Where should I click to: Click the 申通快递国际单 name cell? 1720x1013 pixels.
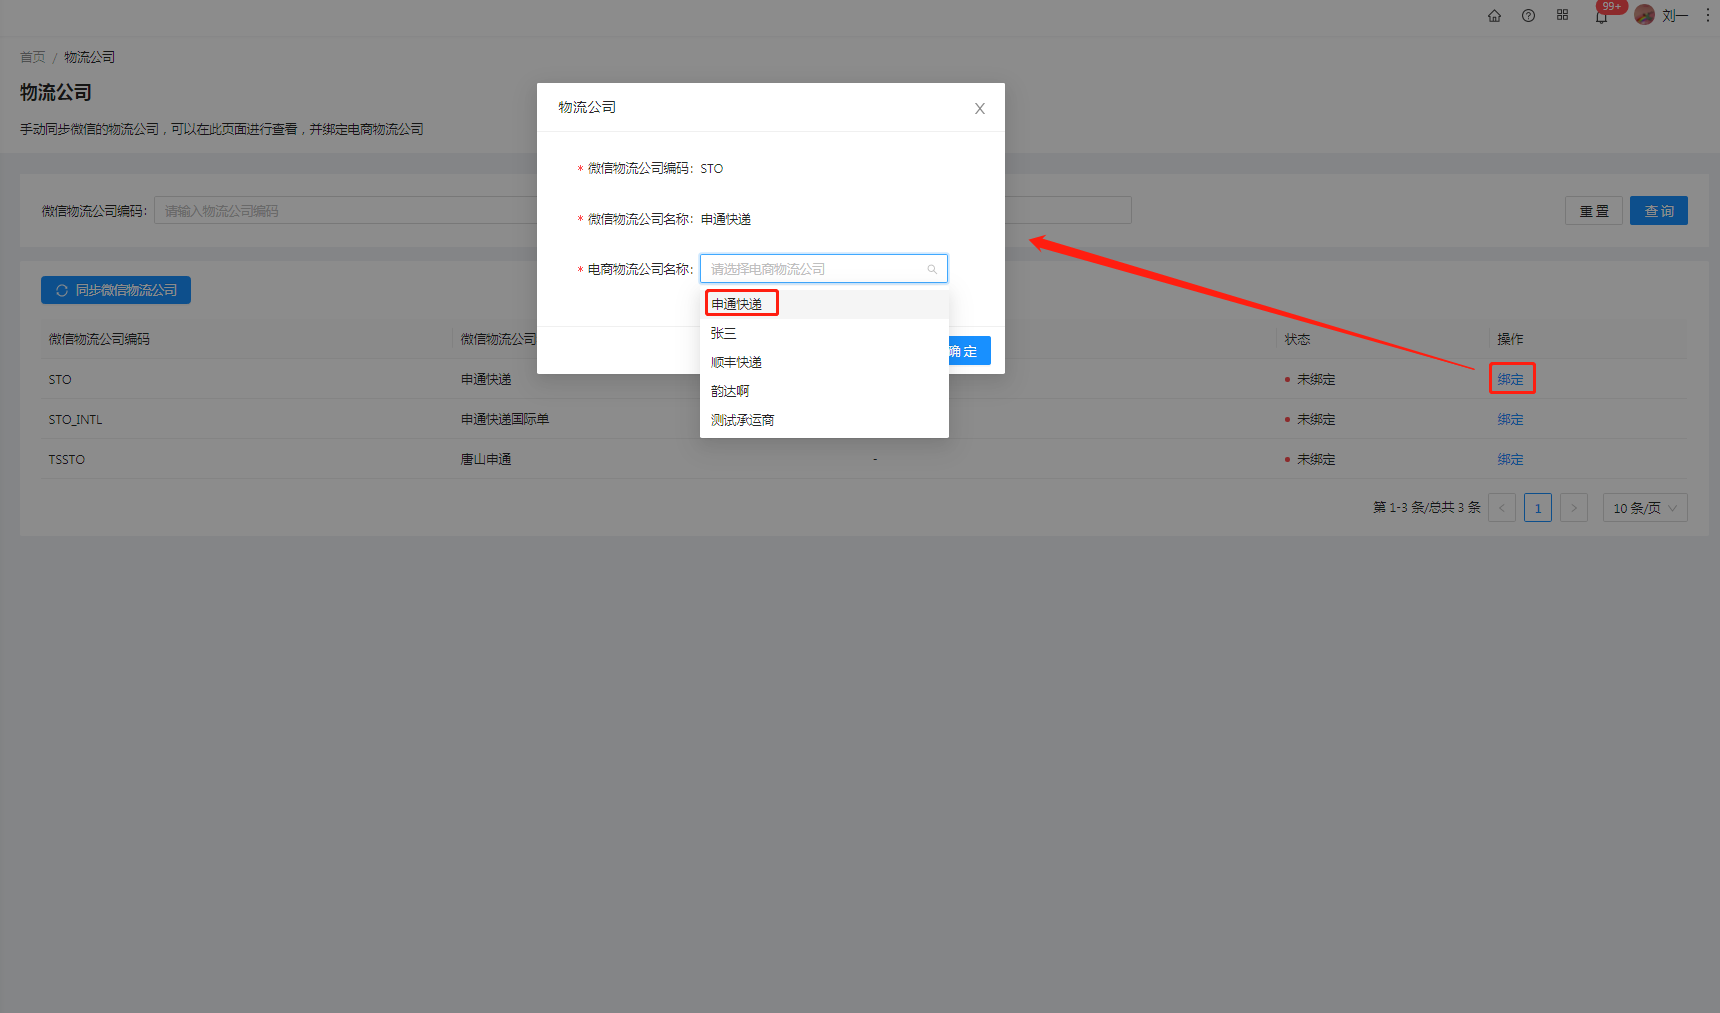[505, 419]
